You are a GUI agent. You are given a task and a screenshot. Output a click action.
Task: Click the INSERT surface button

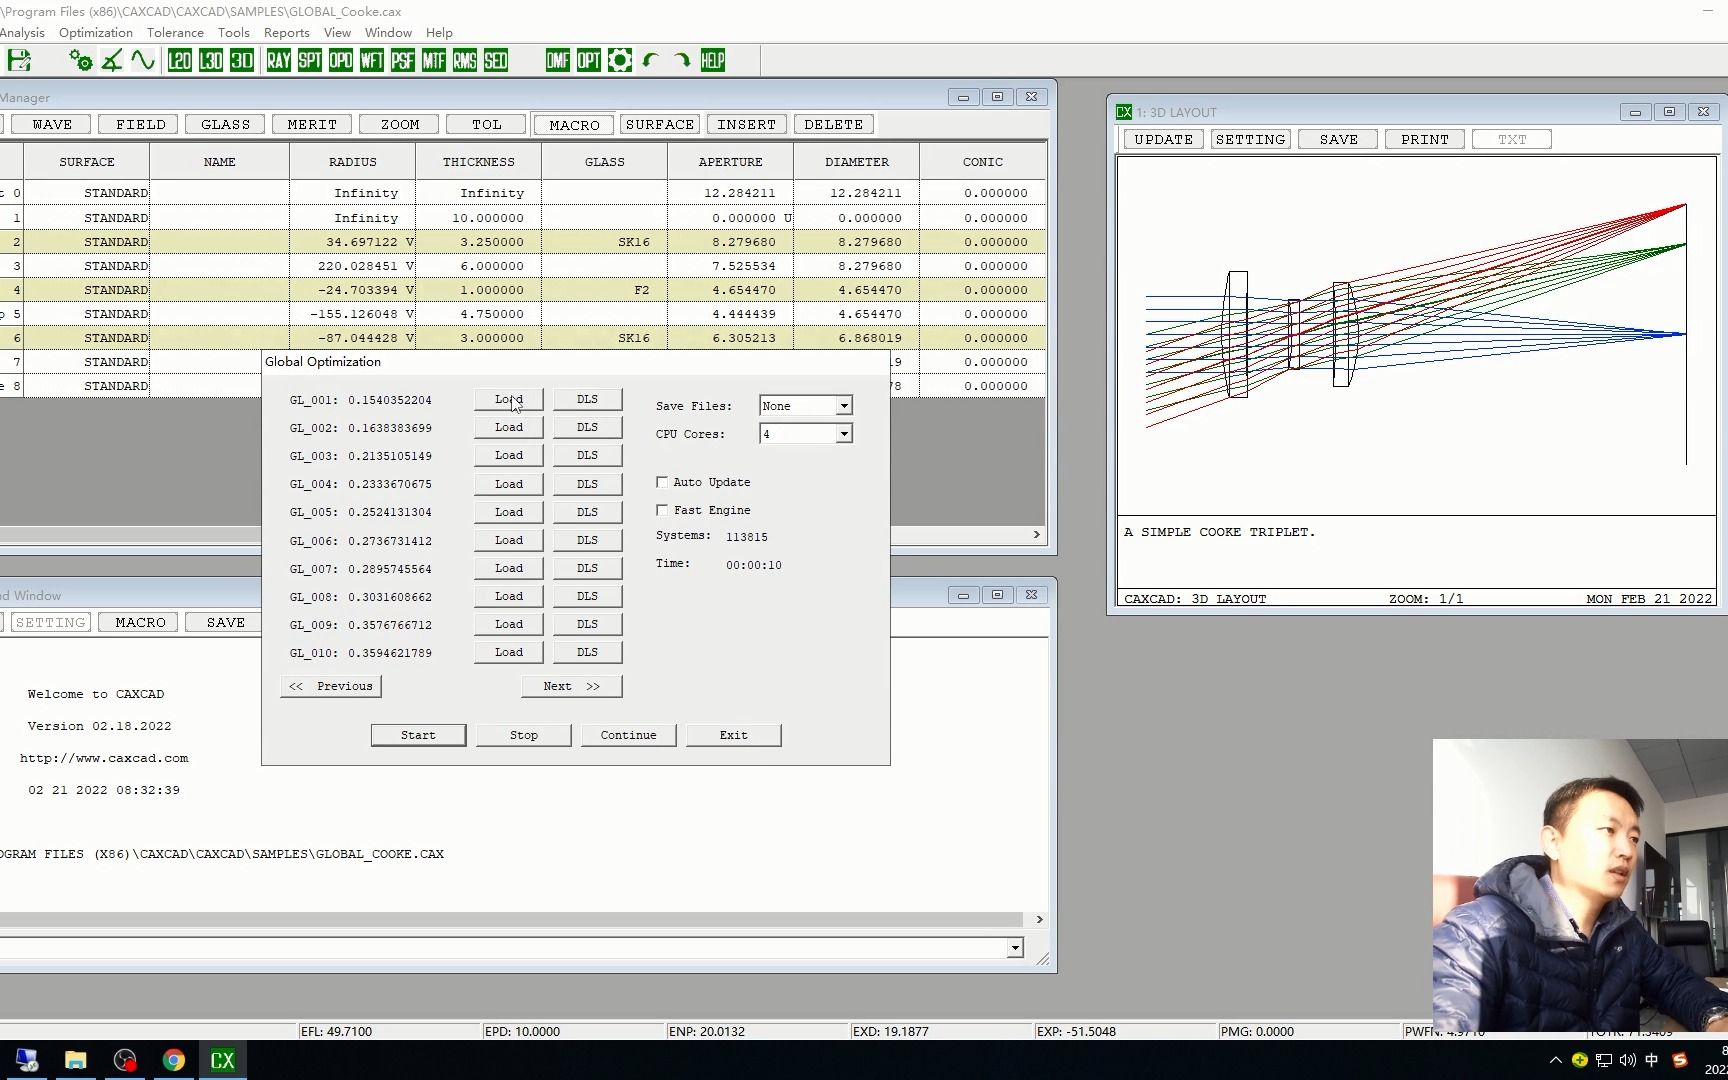tap(747, 124)
